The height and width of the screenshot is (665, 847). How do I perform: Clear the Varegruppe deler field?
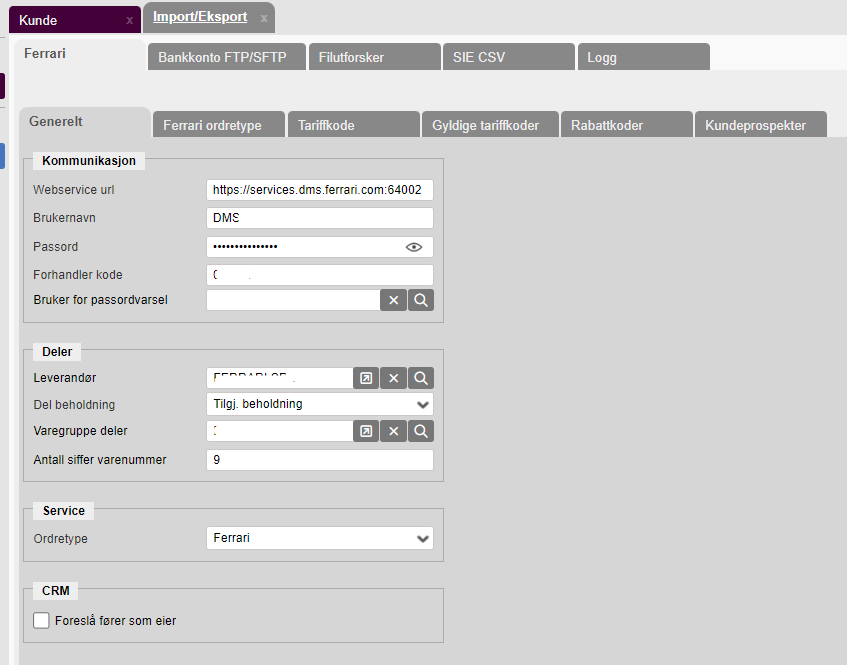[393, 431]
